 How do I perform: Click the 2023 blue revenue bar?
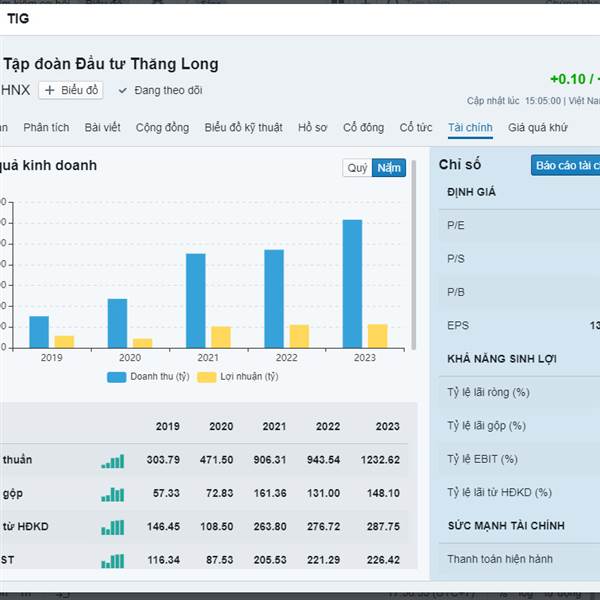[352, 284]
